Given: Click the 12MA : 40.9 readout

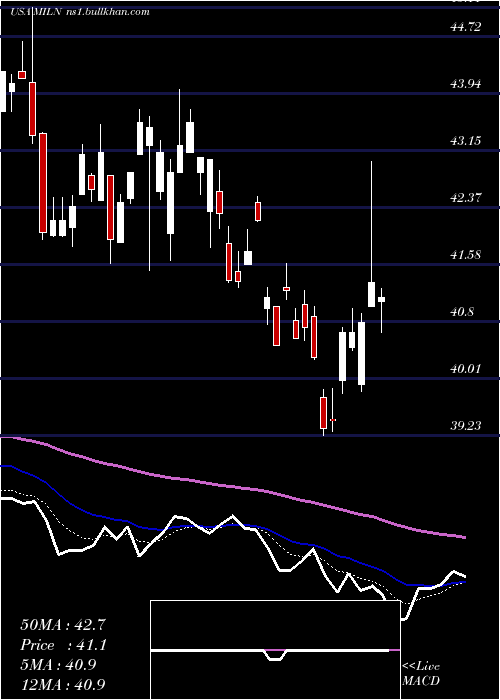Looking at the screenshot, I should (63, 684).
